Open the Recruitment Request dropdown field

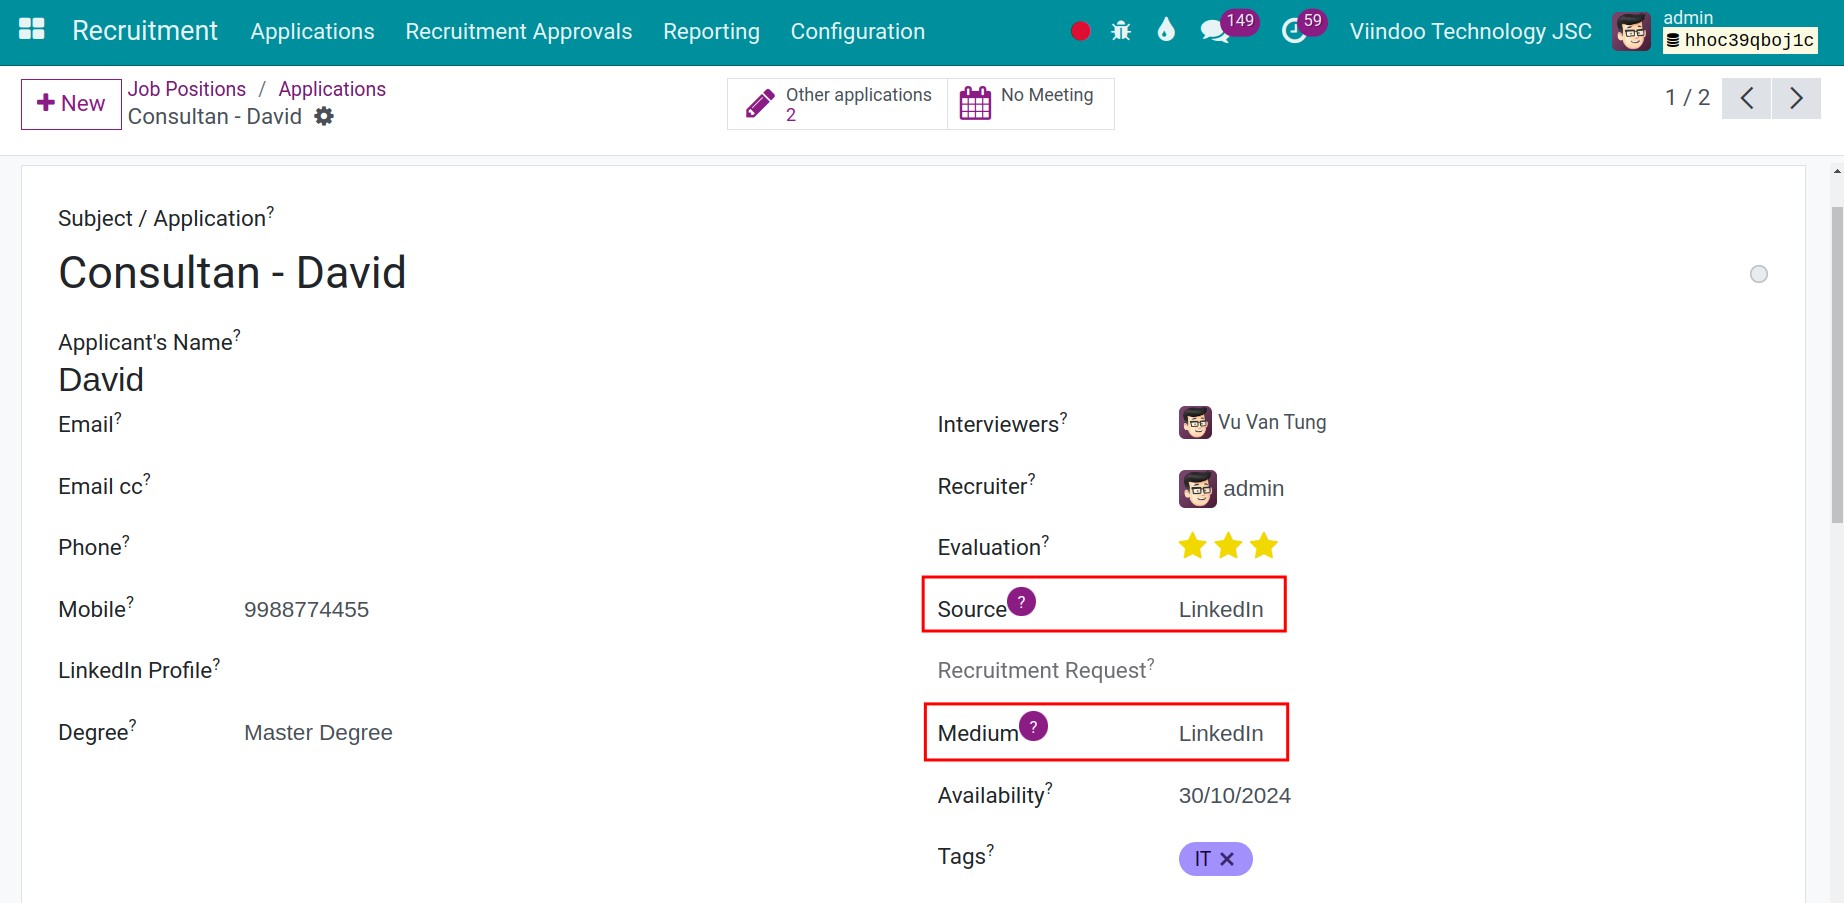1045,670
